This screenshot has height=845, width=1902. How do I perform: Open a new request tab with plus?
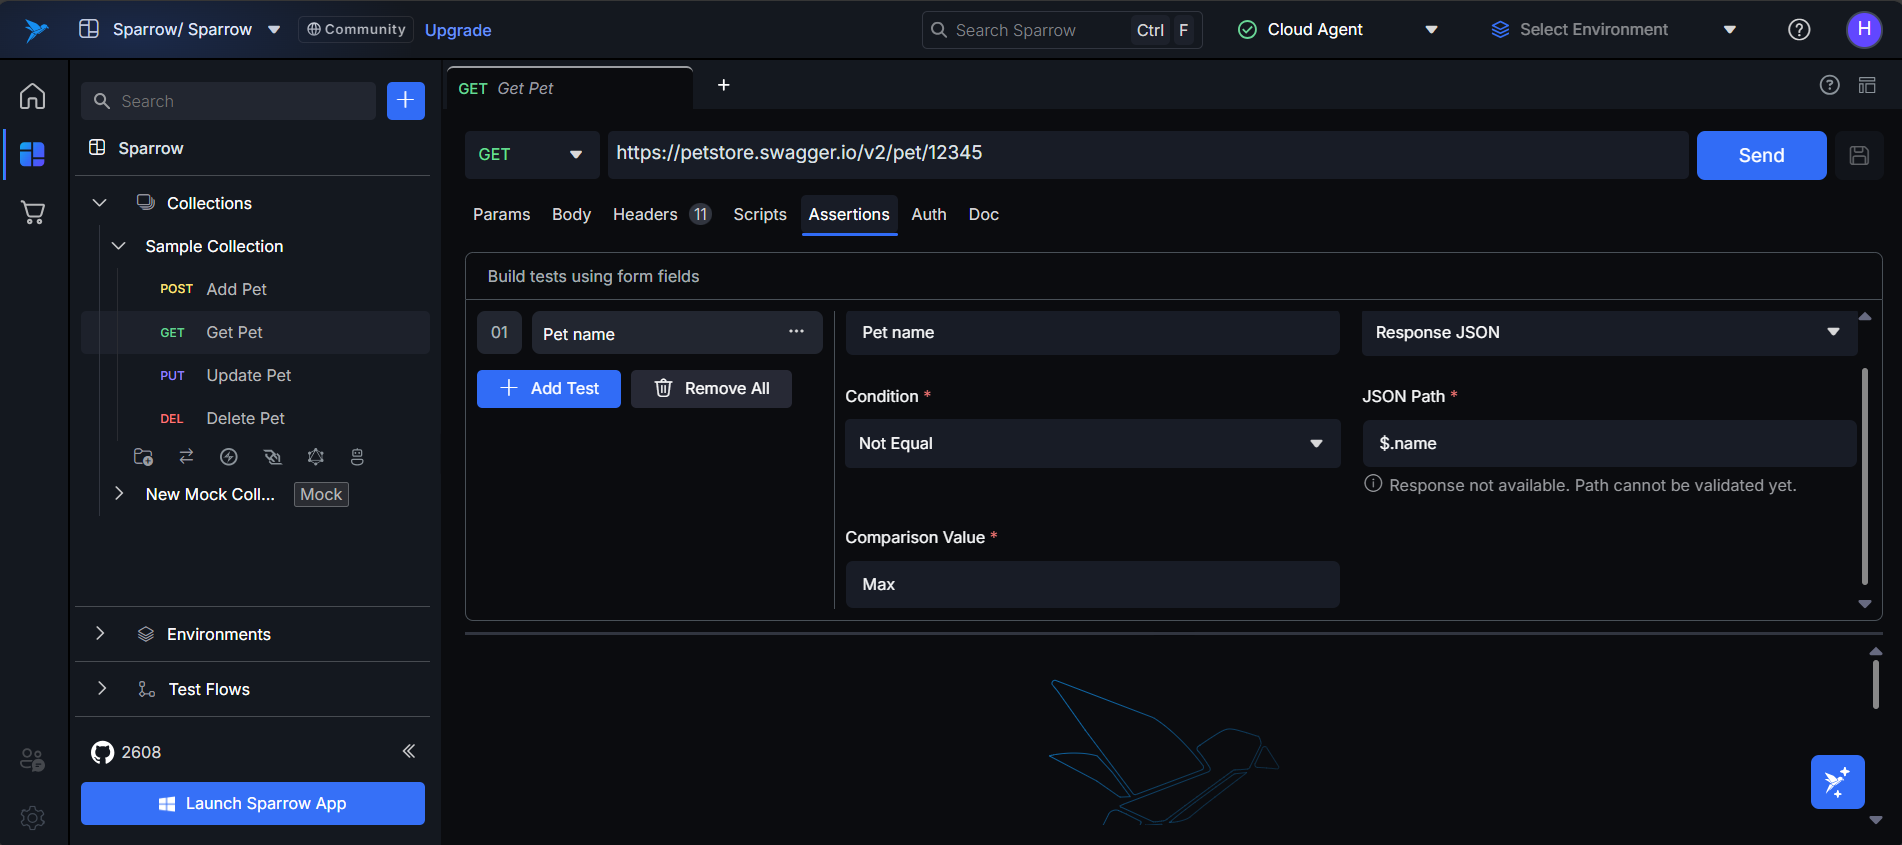pos(723,86)
